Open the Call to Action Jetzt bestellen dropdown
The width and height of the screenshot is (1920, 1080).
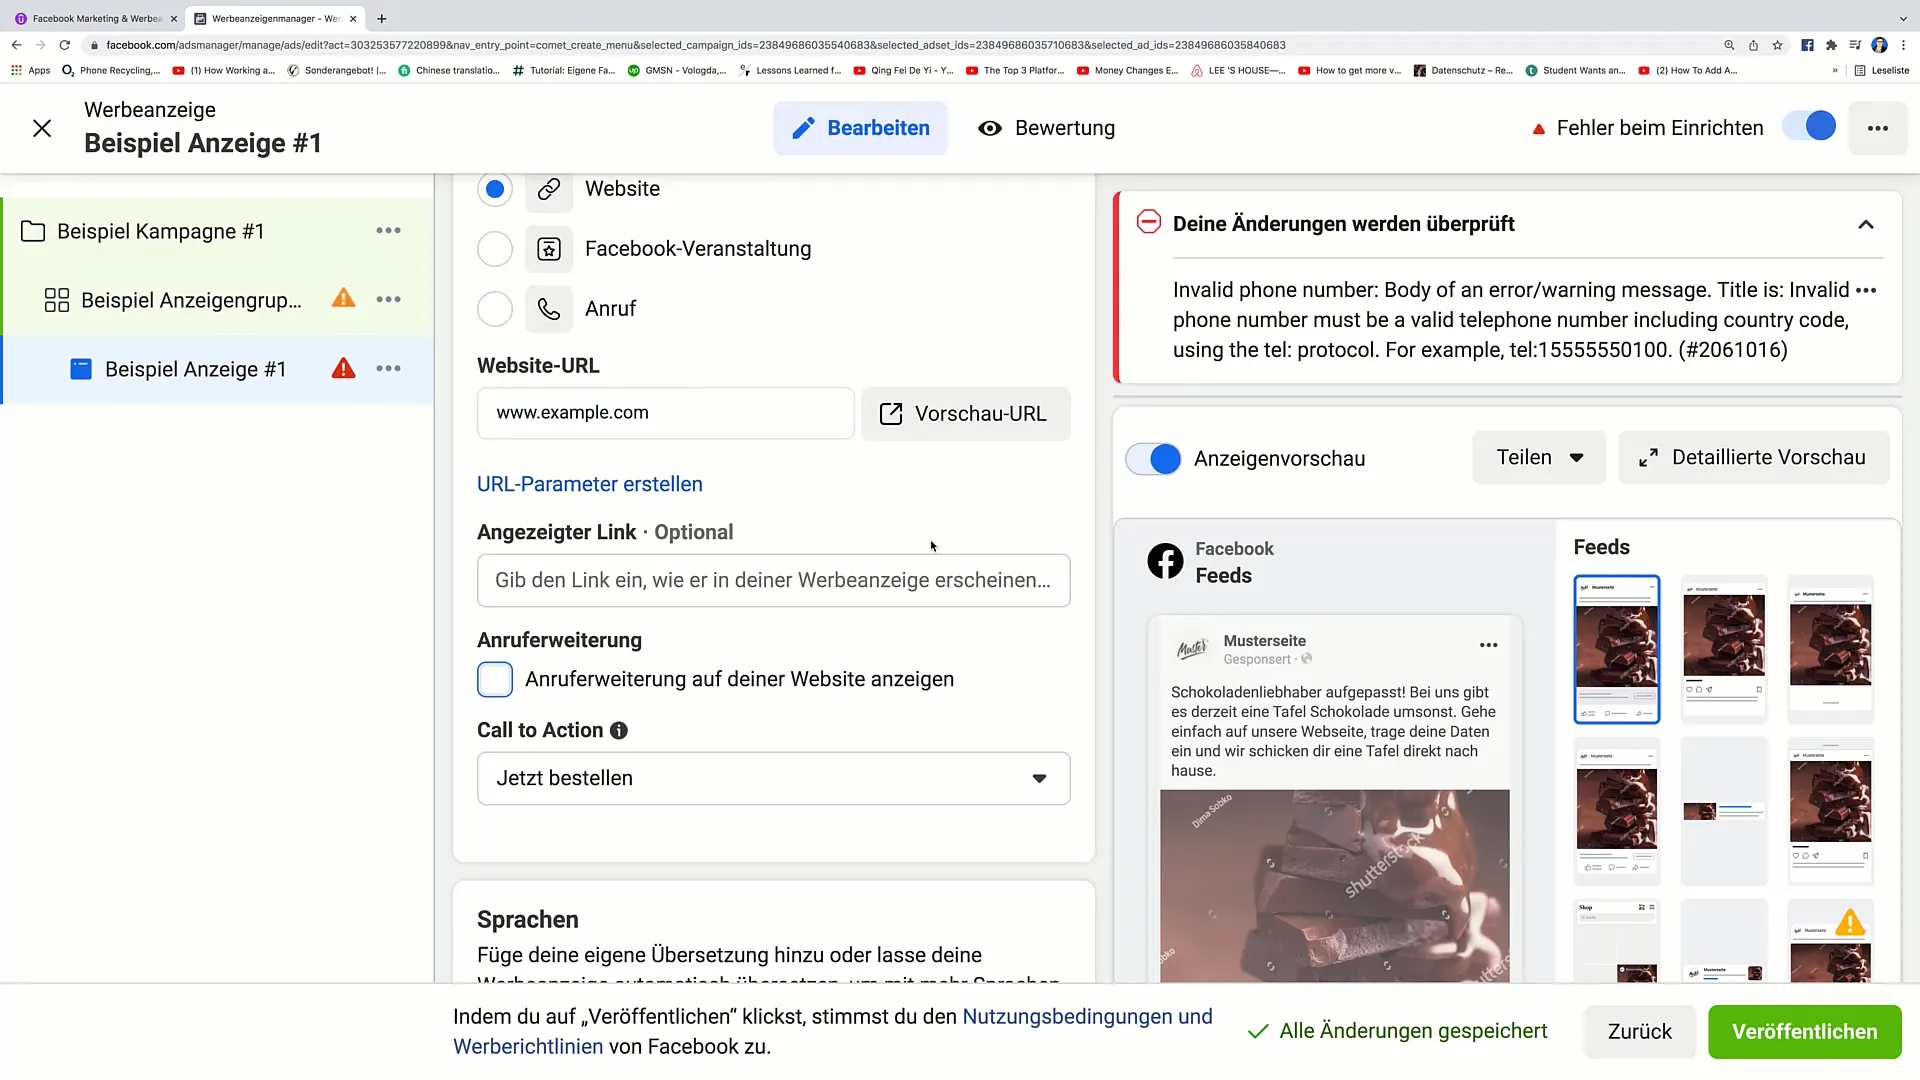click(773, 779)
